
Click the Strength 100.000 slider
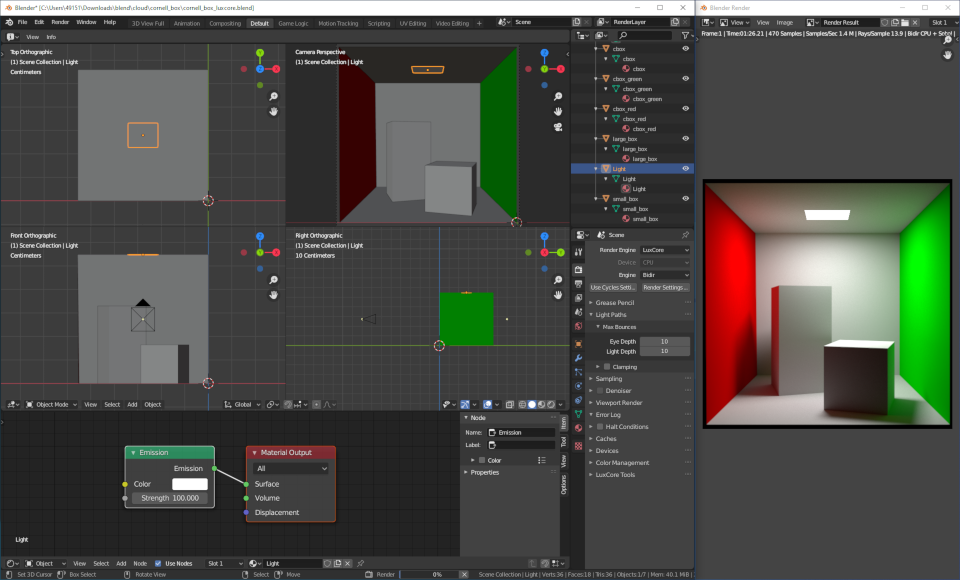170,498
